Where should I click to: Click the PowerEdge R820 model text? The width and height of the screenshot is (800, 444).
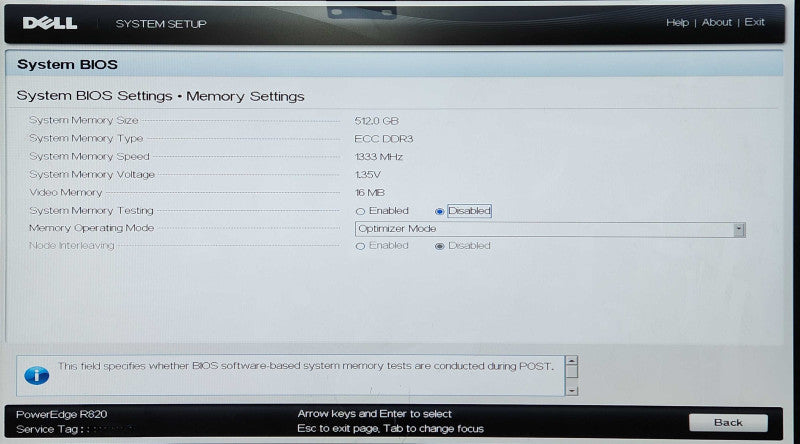coord(61,414)
